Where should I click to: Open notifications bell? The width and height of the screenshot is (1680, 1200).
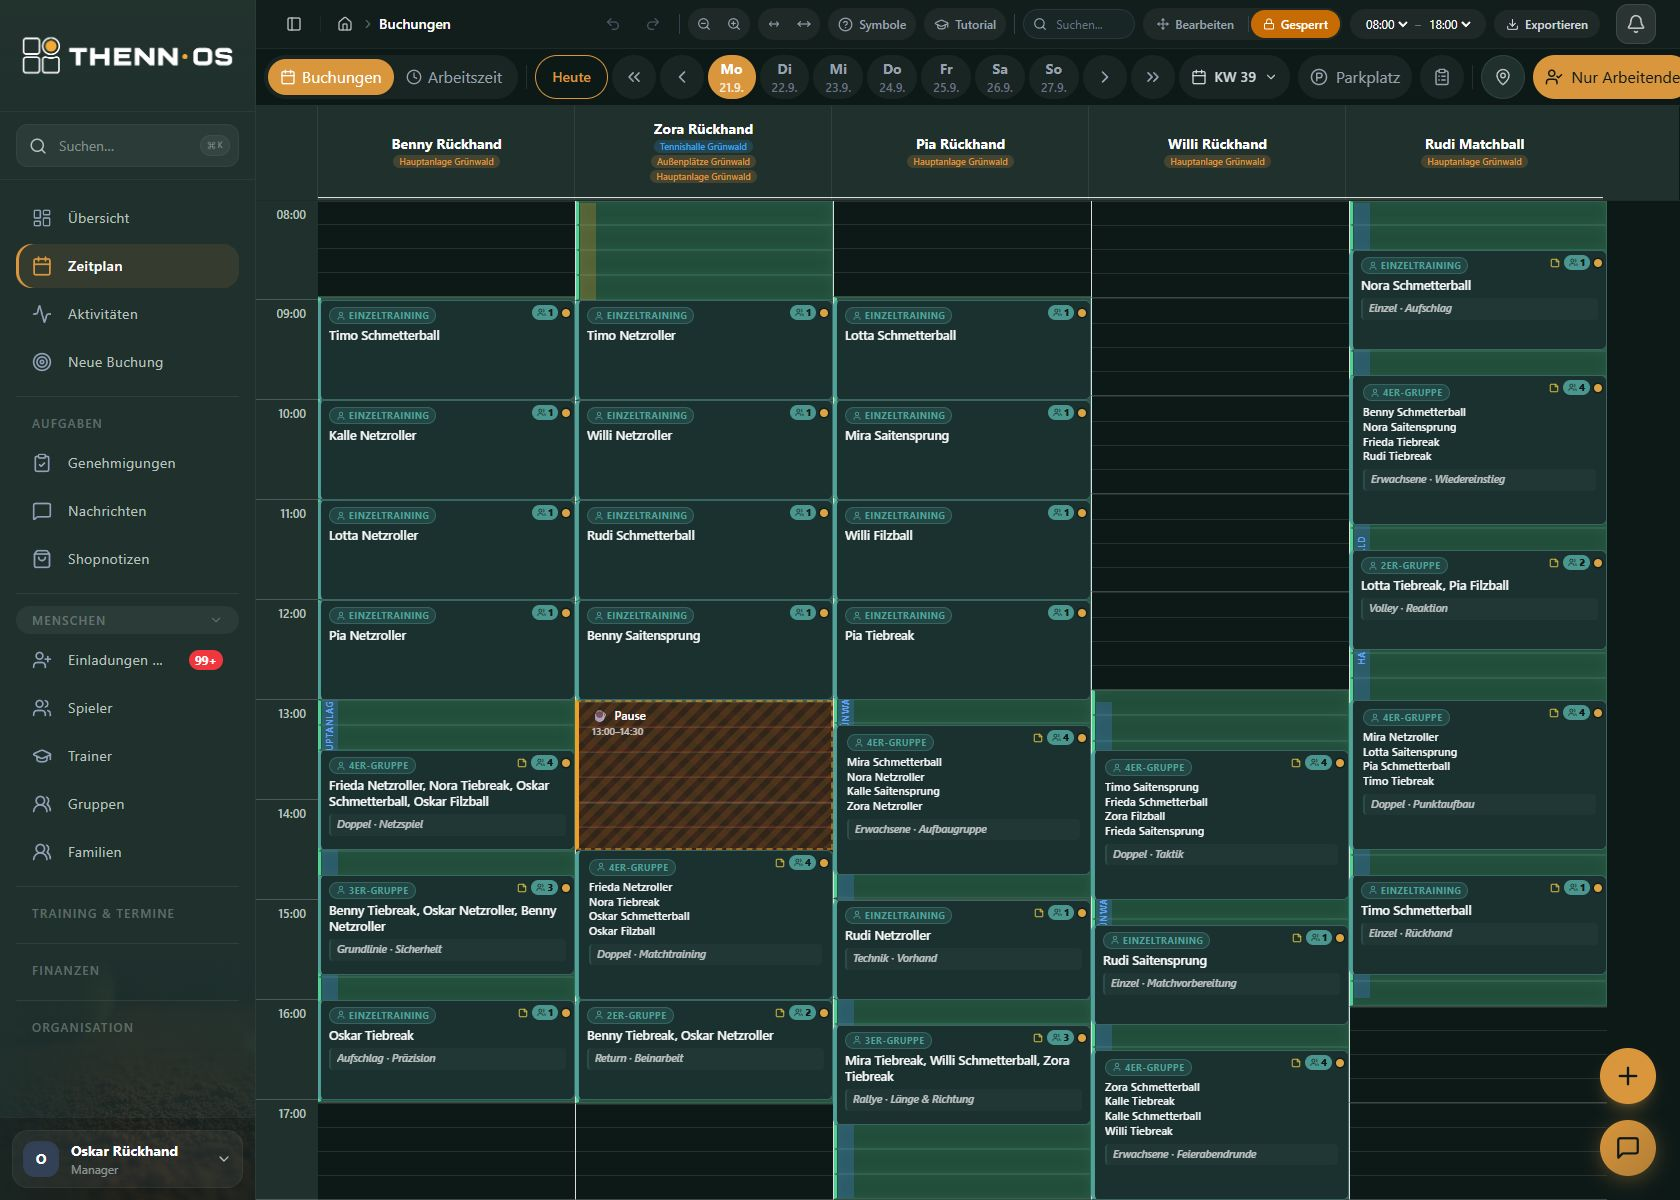(1636, 24)
